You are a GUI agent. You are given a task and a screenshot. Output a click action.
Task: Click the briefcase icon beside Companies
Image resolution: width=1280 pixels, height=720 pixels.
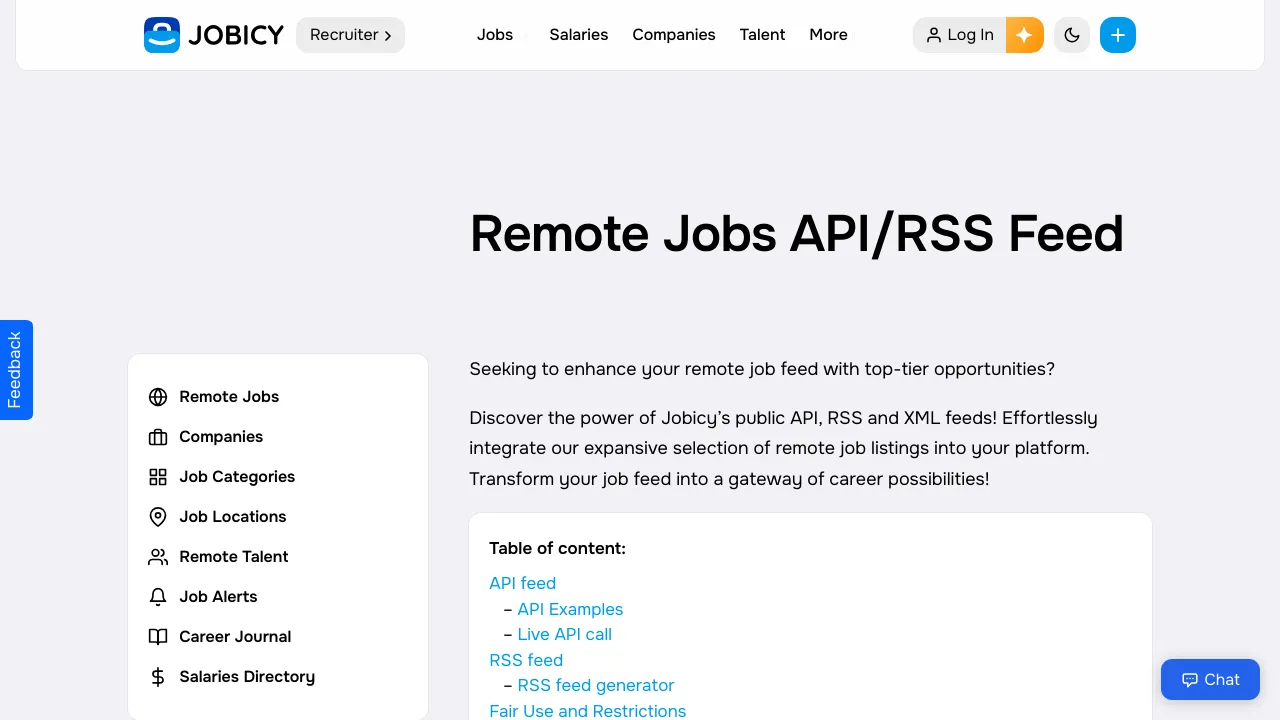pyautogui.click(x=158, y=437)
